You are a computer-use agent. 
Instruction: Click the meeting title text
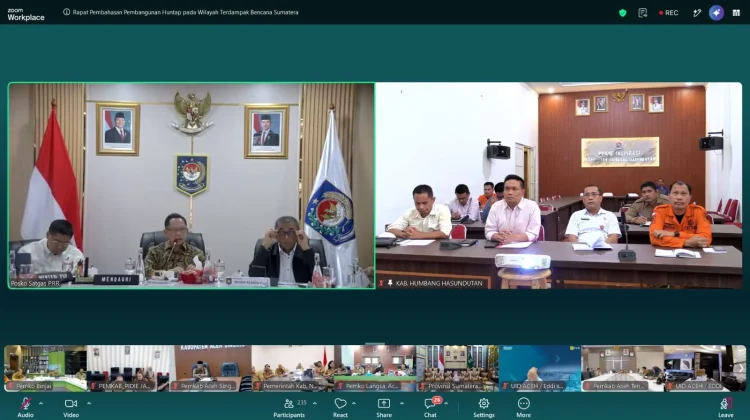186,12
